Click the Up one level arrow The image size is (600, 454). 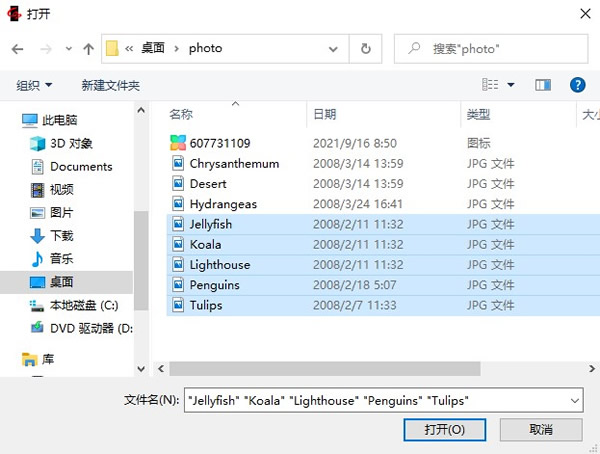pos(89,48)
